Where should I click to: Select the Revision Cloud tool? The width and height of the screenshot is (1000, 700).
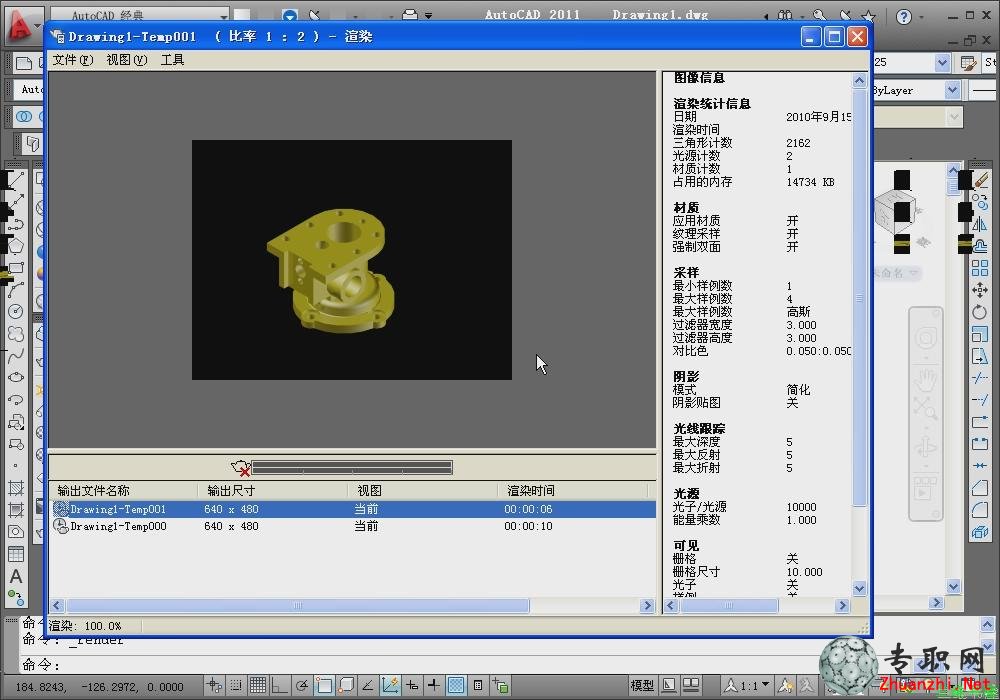pyautogui.click(x=15, y=333)
